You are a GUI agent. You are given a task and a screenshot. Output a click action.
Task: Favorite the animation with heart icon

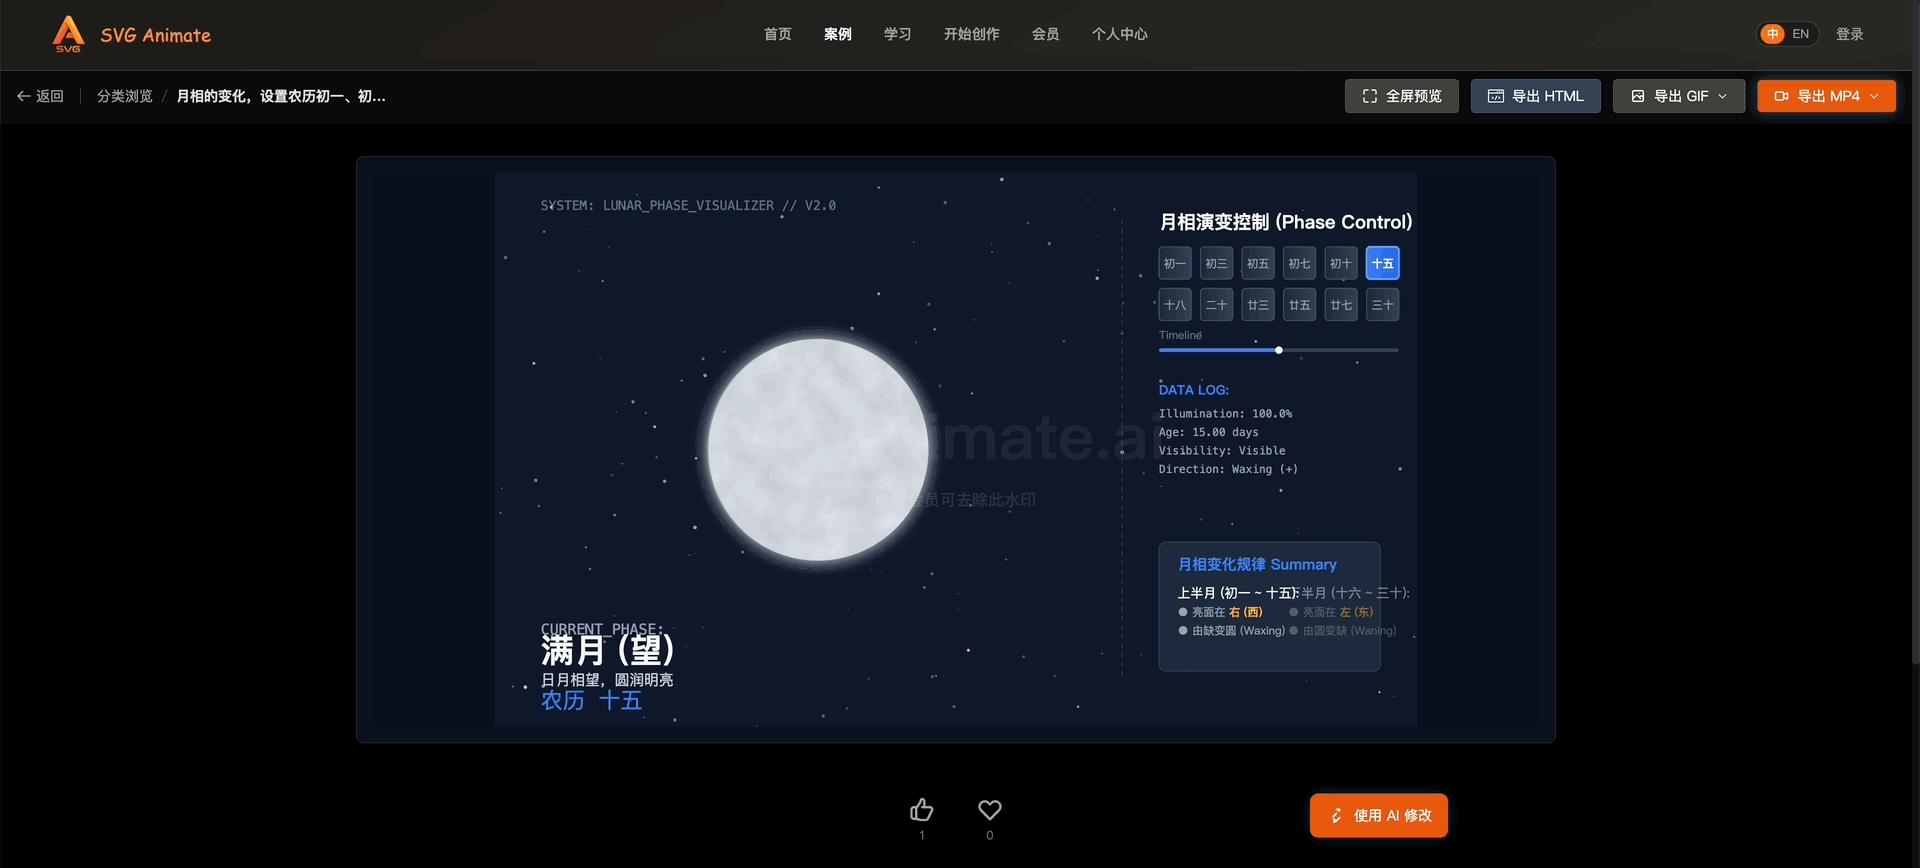(989, 810)
